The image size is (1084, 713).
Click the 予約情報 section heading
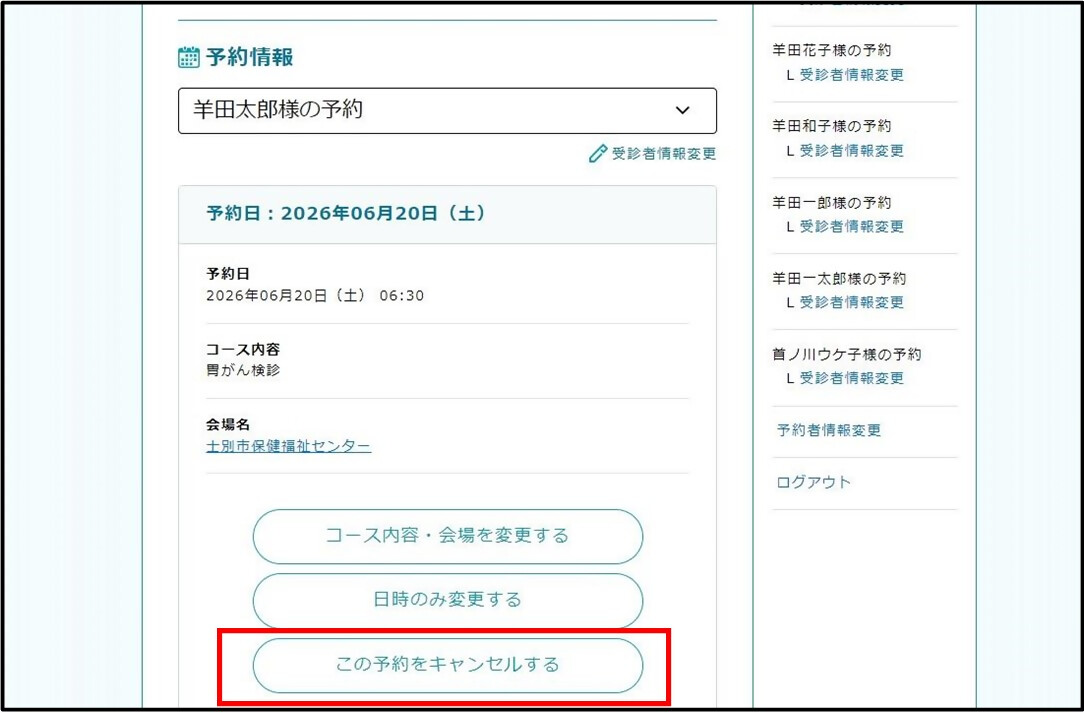tap(250, 57)
